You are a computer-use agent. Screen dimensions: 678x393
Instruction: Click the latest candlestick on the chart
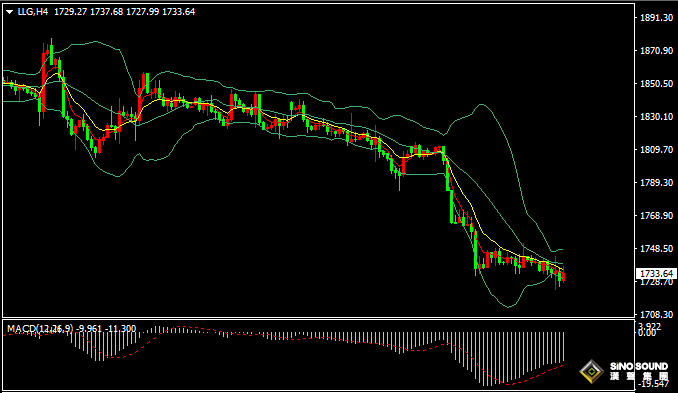(563, 274)
